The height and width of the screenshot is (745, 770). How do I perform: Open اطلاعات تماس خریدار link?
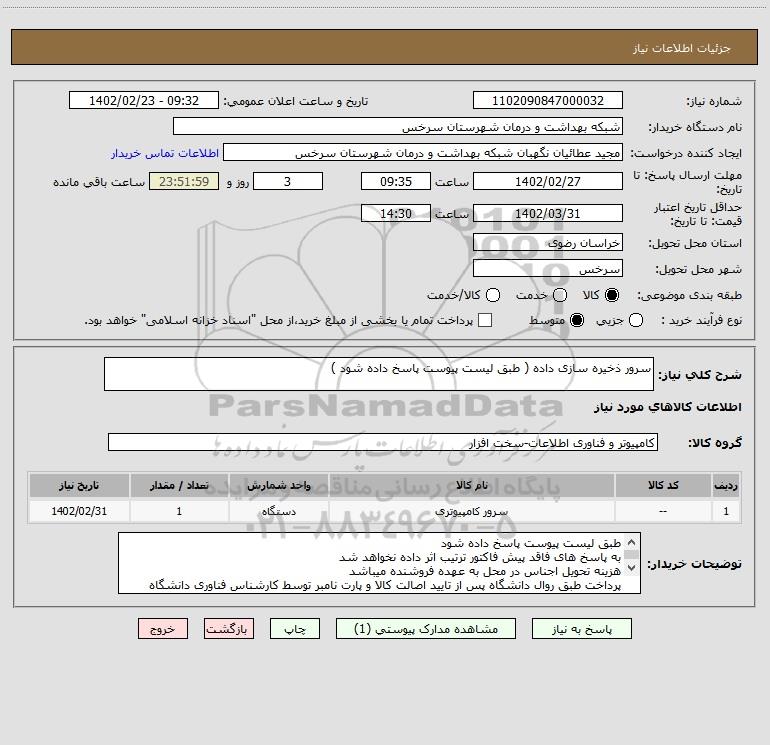[x=165, y=153]
